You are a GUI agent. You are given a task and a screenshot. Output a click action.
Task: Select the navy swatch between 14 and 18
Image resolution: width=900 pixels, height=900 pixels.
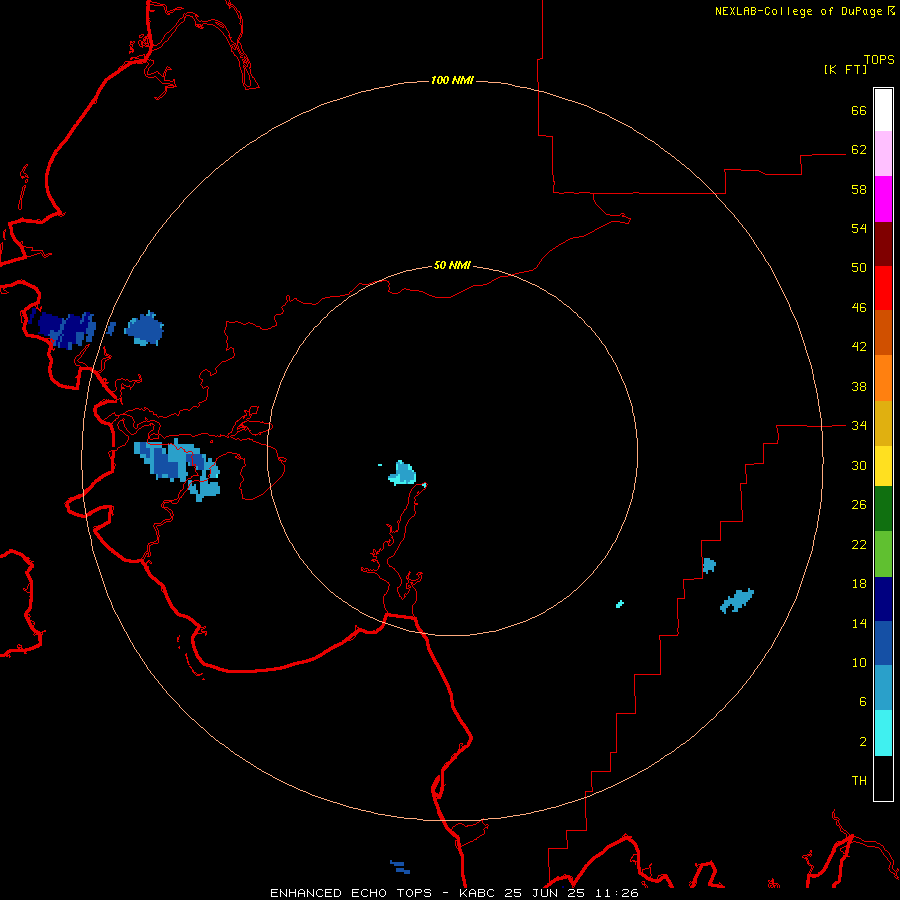883,599
